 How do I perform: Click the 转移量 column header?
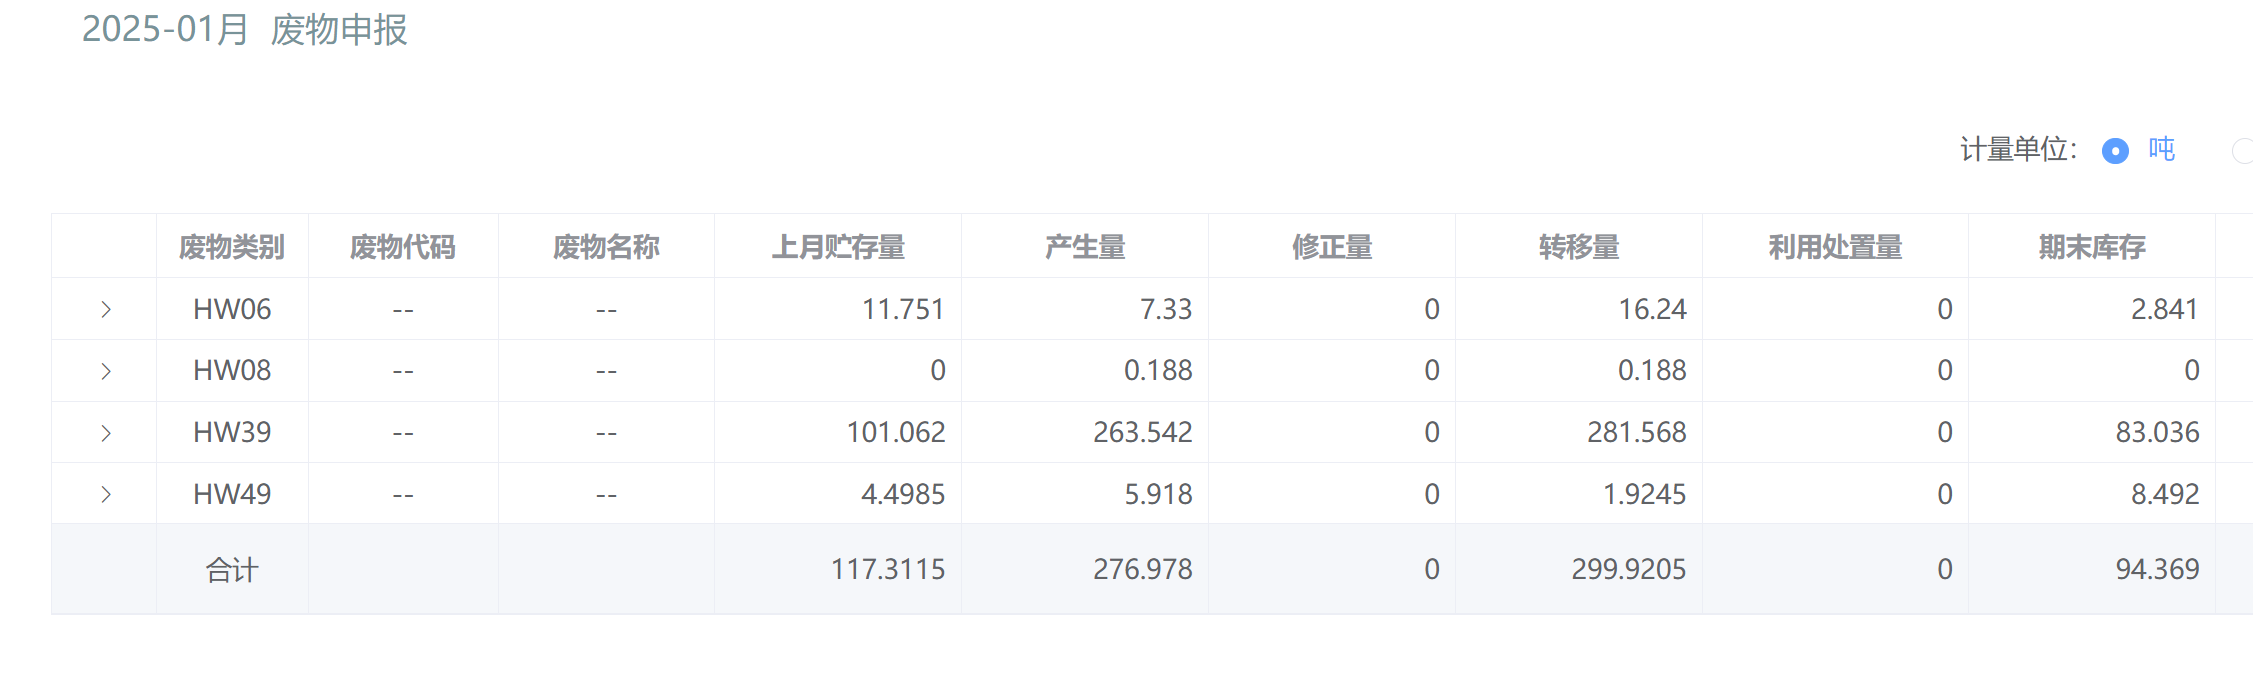pos(1579,247)
